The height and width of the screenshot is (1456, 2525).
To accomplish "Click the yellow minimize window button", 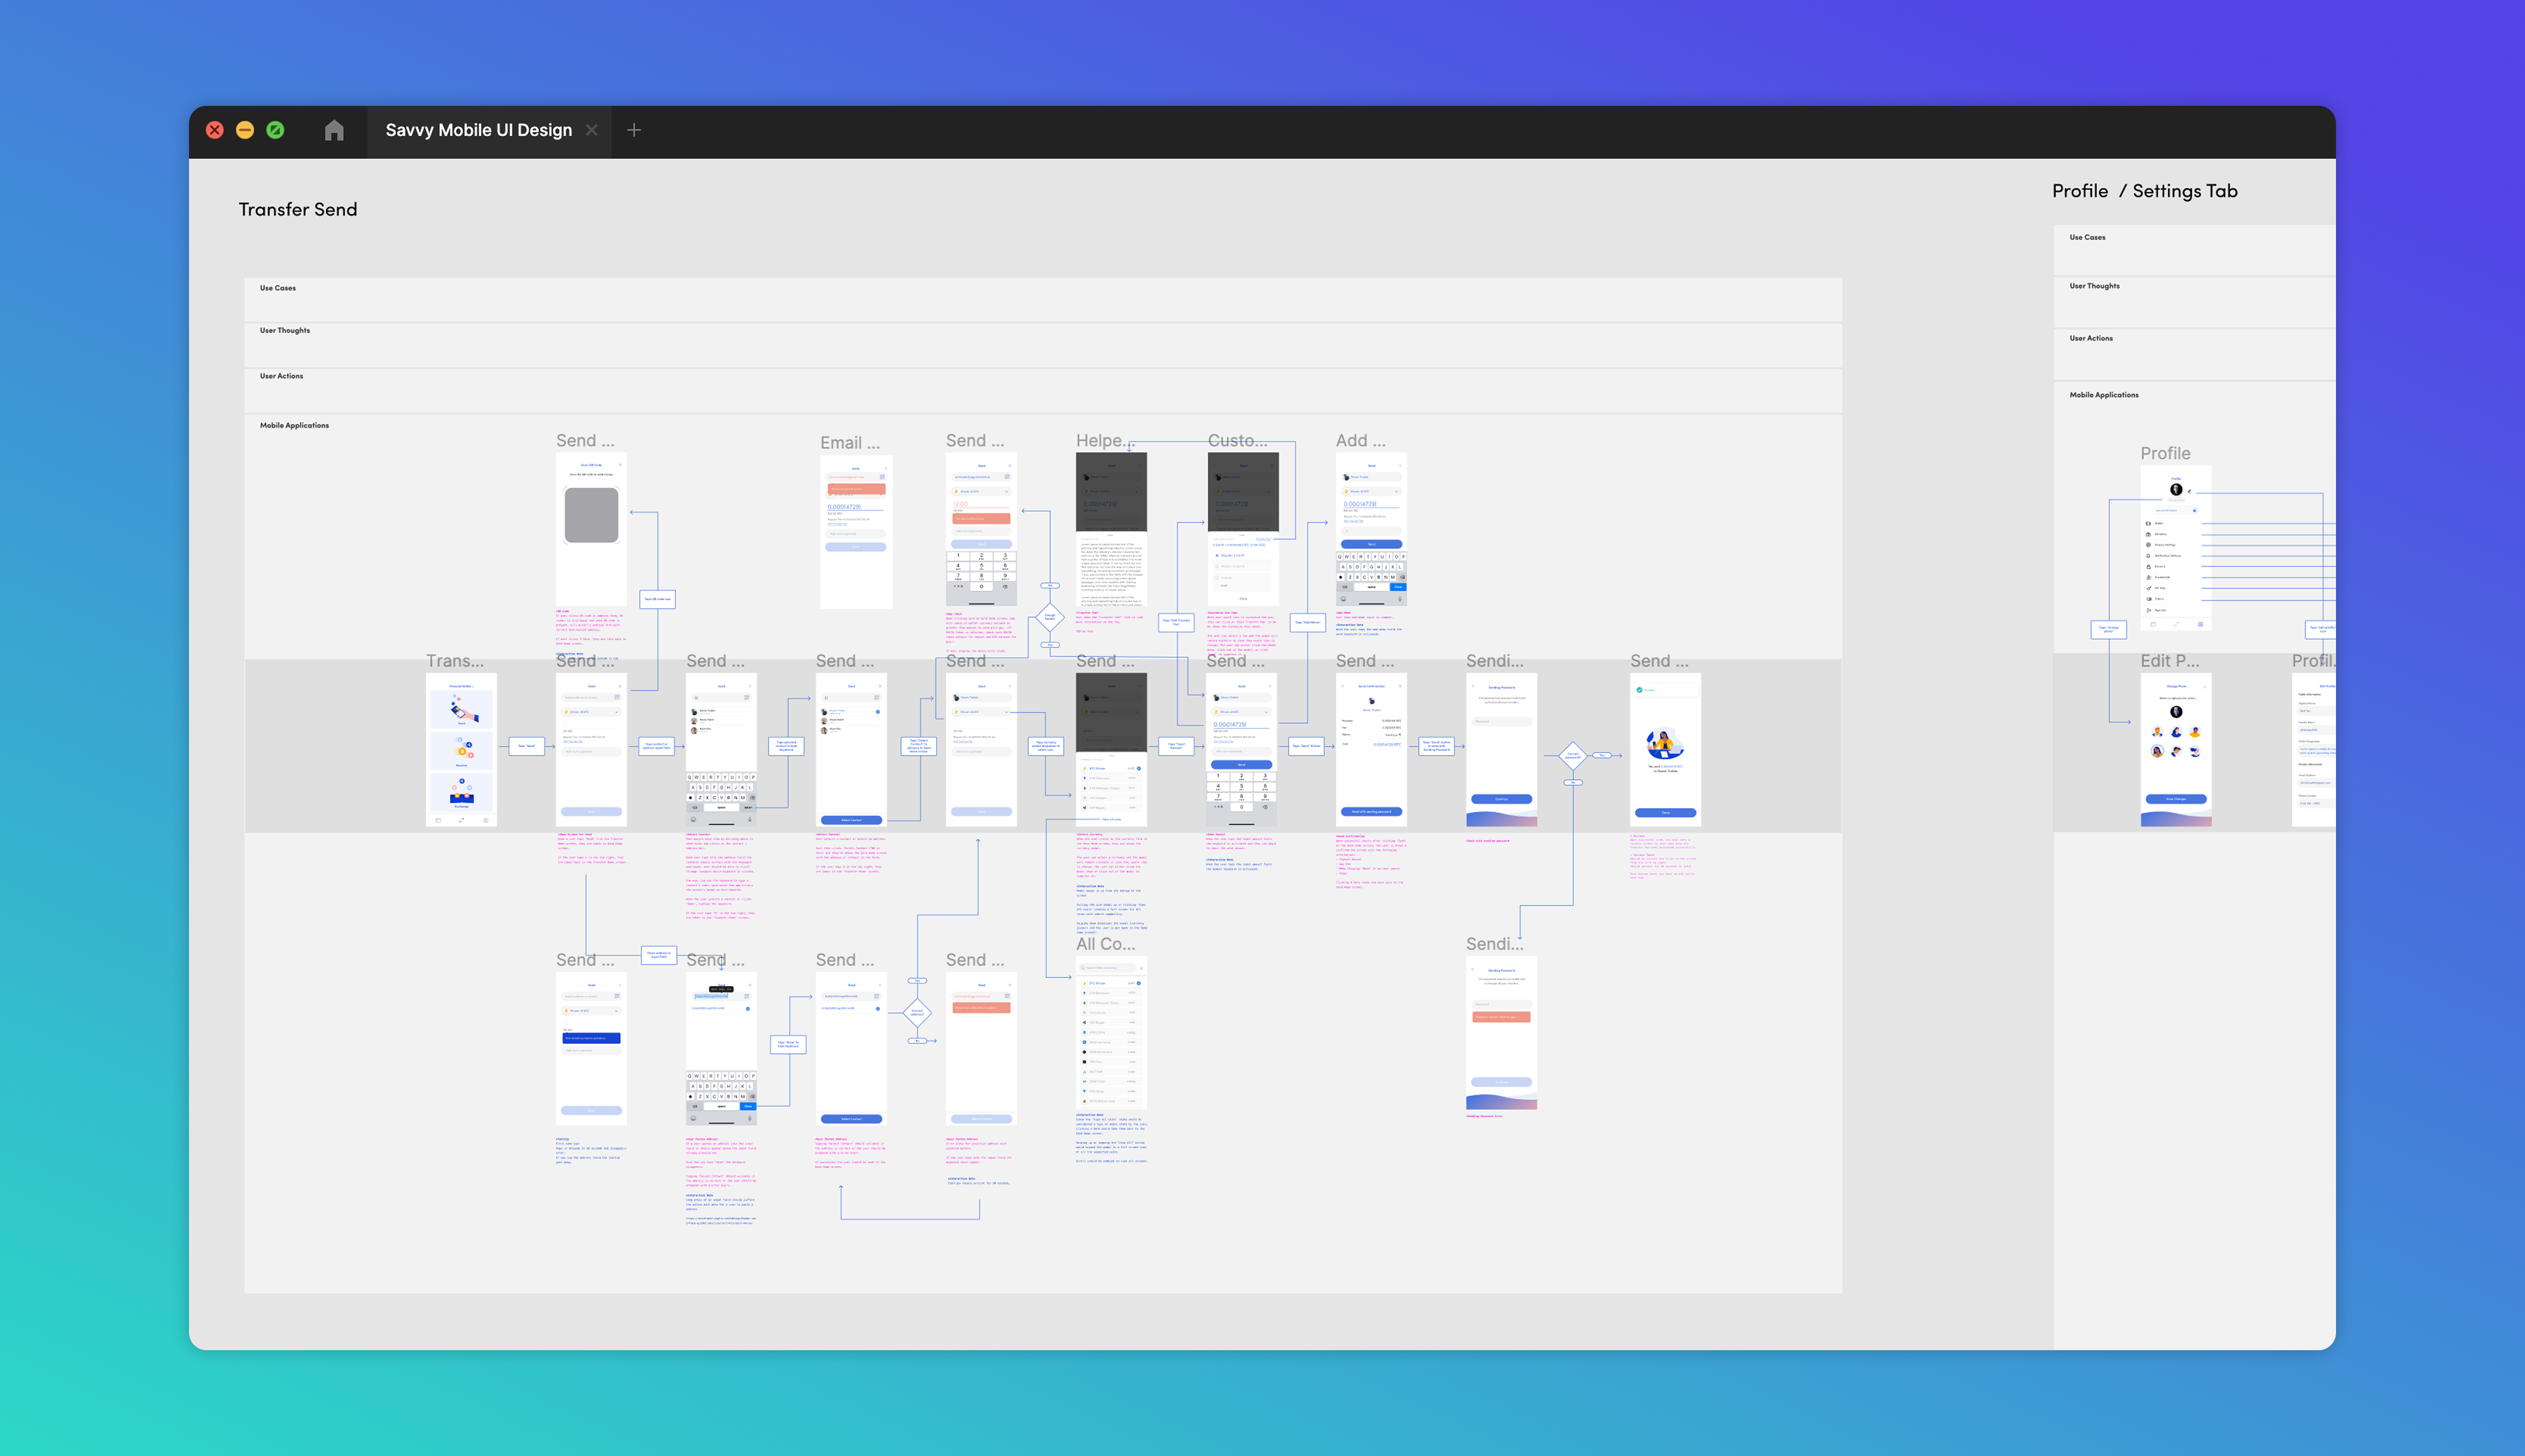I will (x=245, y=130).
